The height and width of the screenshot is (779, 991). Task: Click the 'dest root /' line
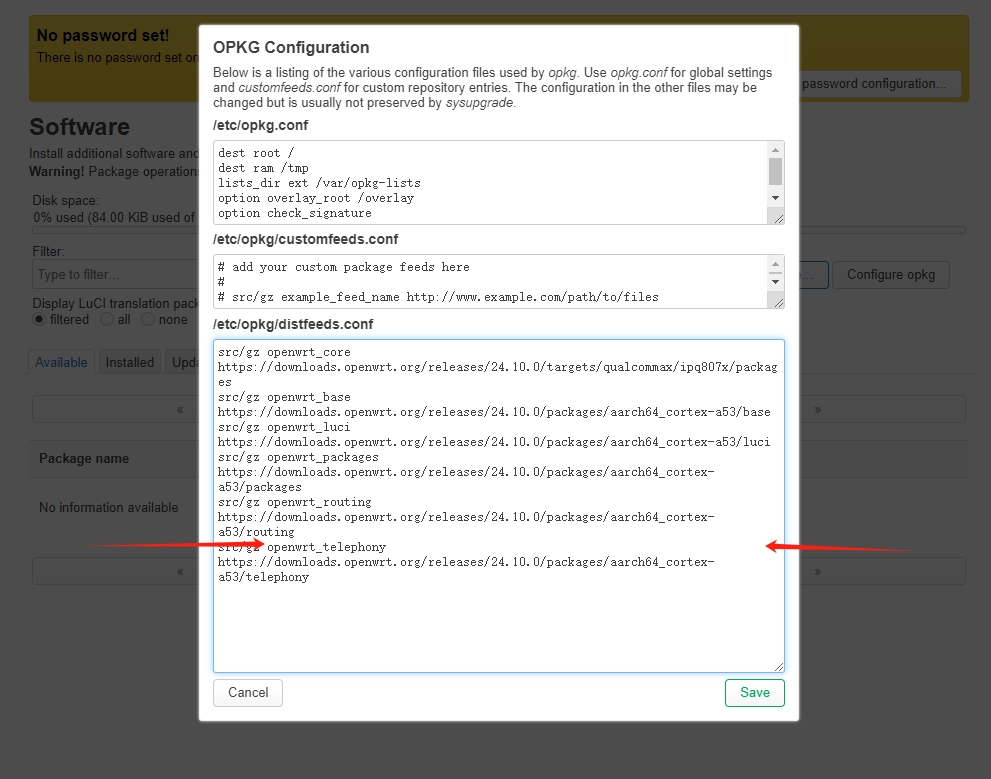(x=256, y=153)
